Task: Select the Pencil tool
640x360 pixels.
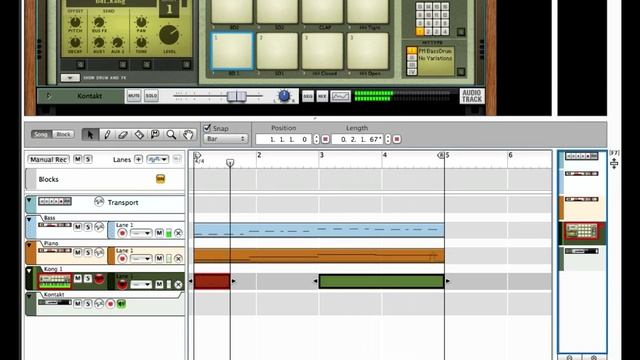Action: tap(107, 134)
